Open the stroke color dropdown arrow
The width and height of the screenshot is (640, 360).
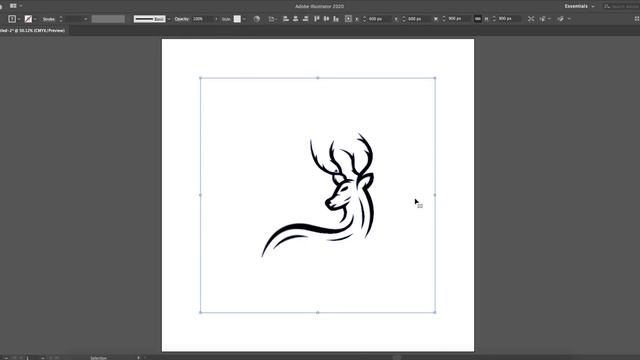(35, 19)
